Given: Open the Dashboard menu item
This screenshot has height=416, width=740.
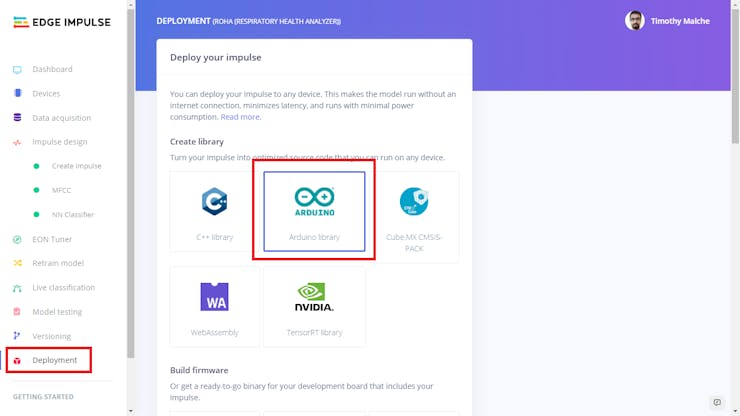Looking at the screenshot, I should point(52,69).
